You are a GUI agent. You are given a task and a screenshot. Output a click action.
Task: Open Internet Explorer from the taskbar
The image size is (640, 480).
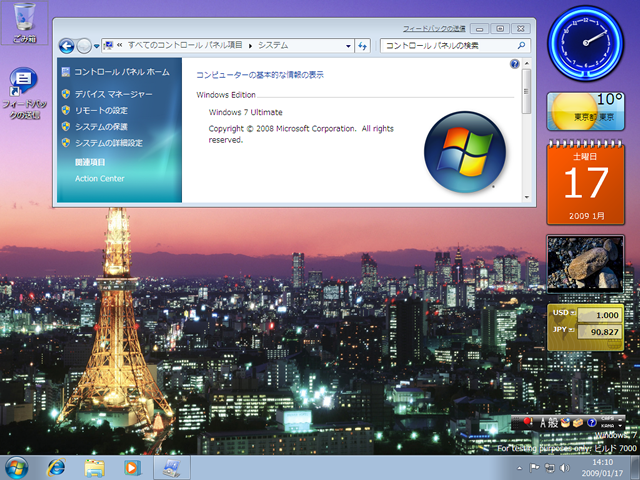(56, 467)
